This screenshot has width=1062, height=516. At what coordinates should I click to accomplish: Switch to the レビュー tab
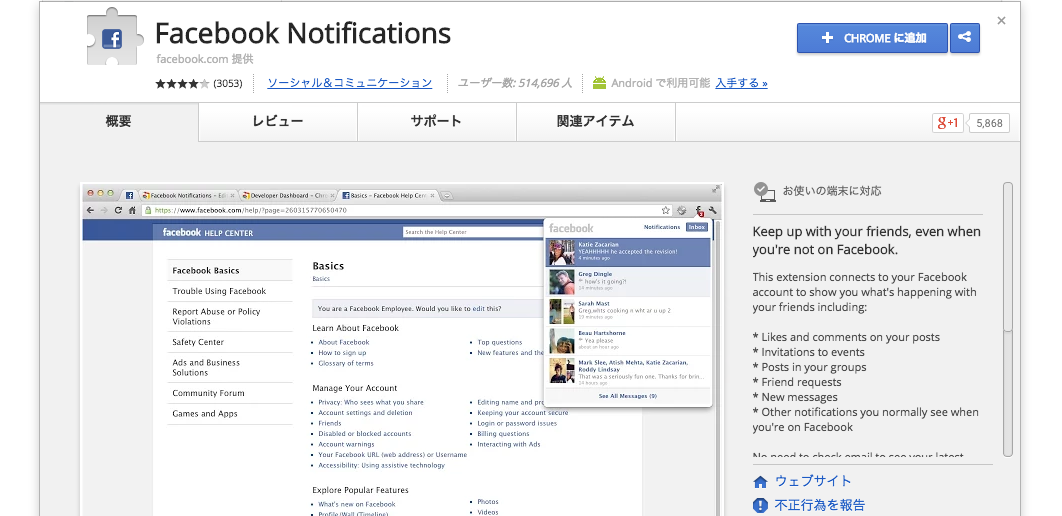click(x=278, y=122)
